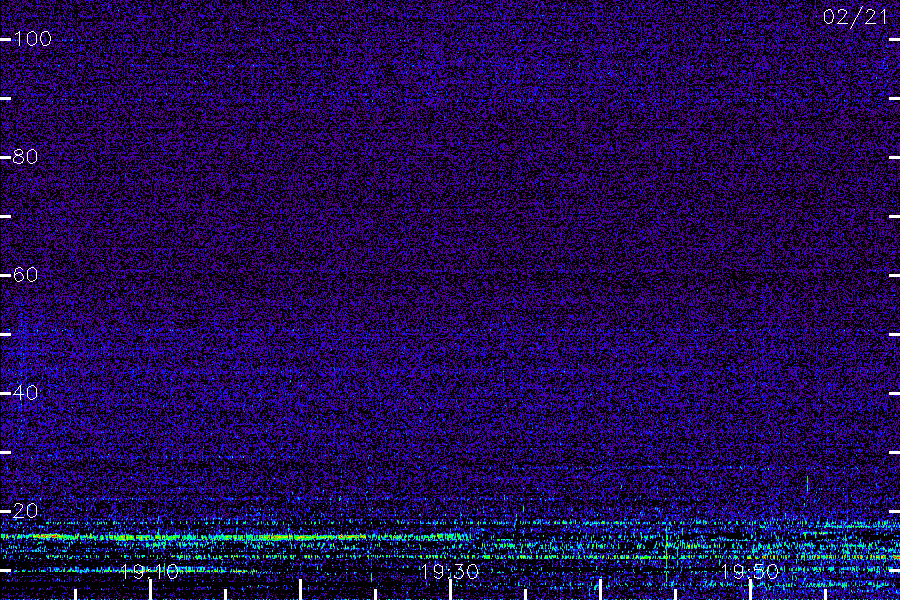
Task: Click the 02/21 date stamp
Action: (855, 17)
